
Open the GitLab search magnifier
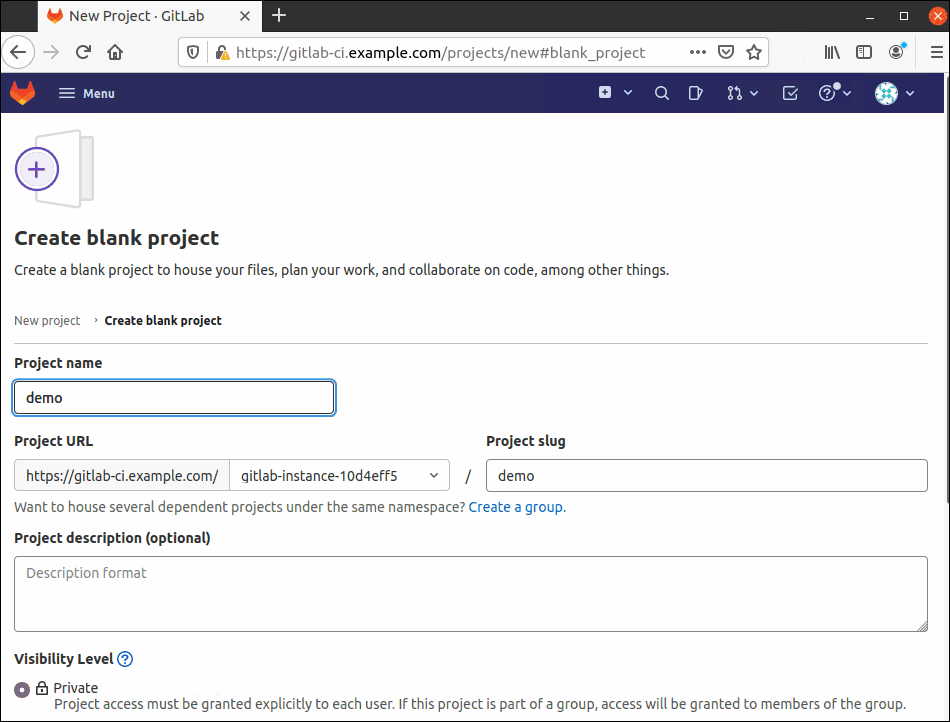point(662,93)
